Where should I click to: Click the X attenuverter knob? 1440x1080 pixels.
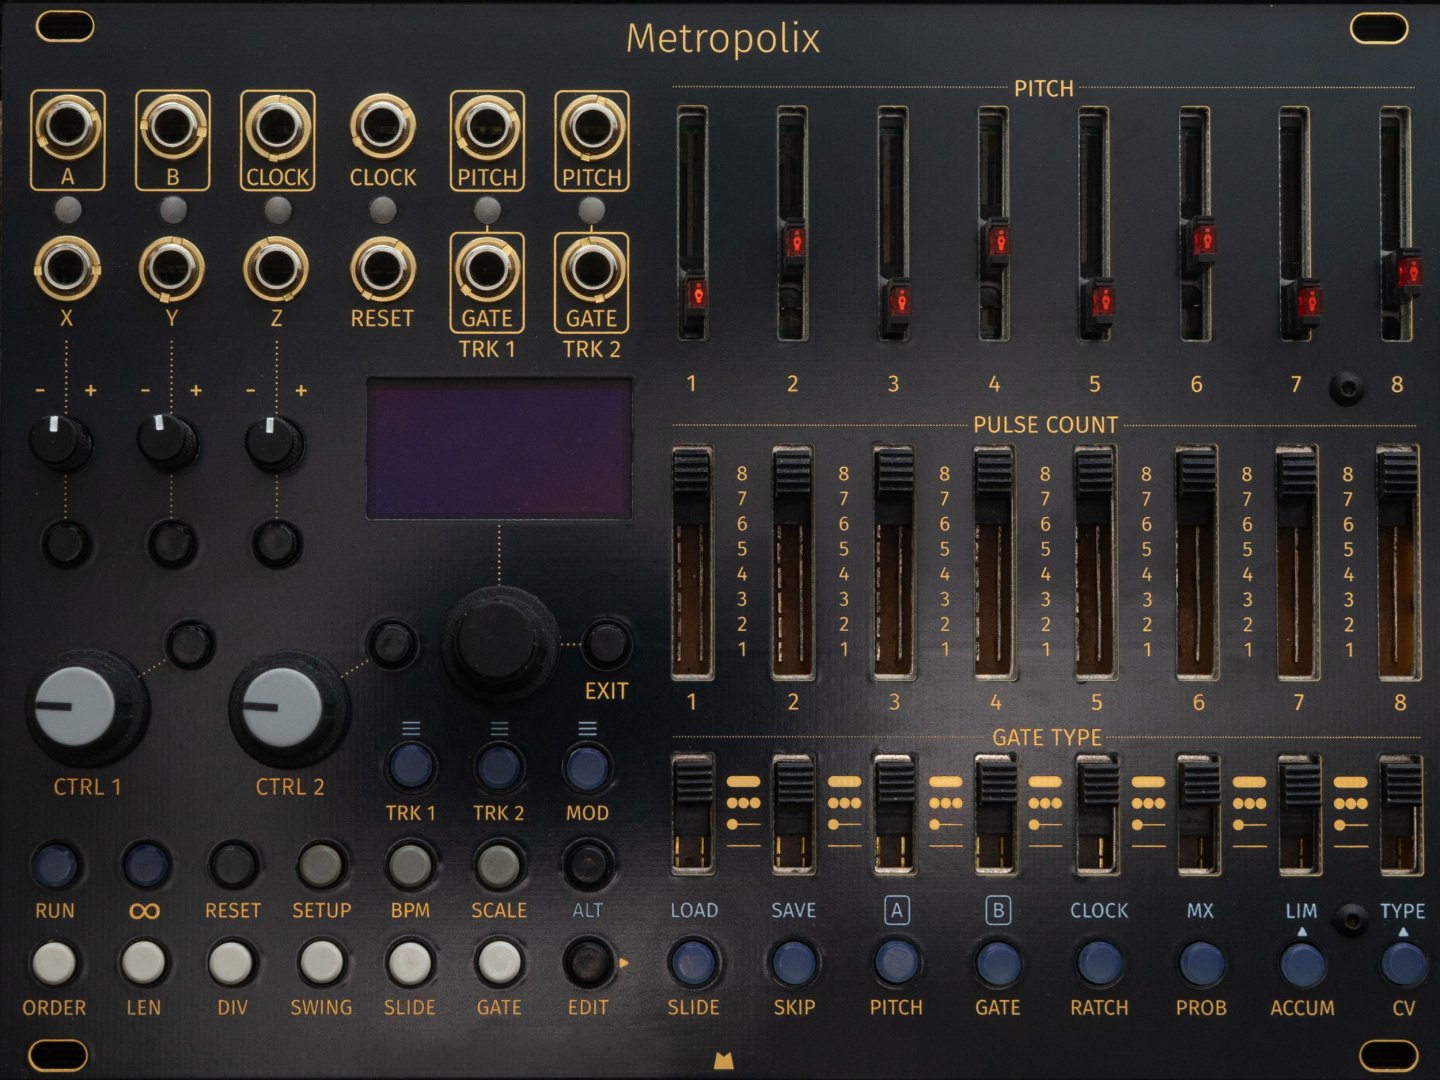click(x=61, y=442)
